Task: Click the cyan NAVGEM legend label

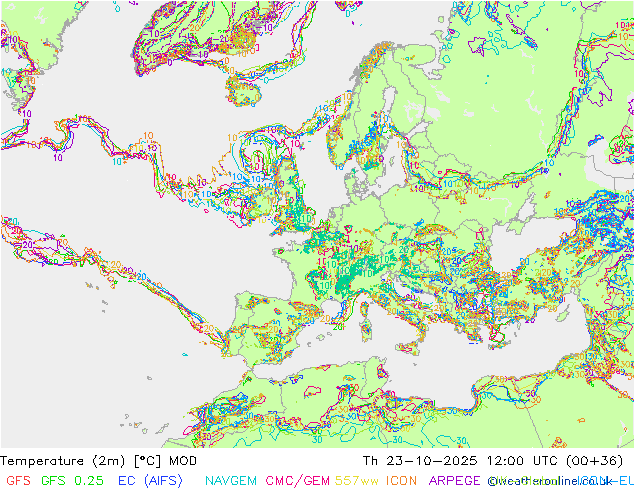Action: click(231, 480)
